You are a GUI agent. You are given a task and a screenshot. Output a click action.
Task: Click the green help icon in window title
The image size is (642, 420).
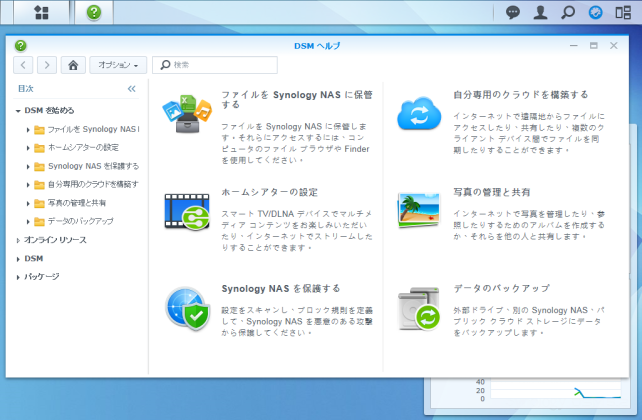coord(20,46)
